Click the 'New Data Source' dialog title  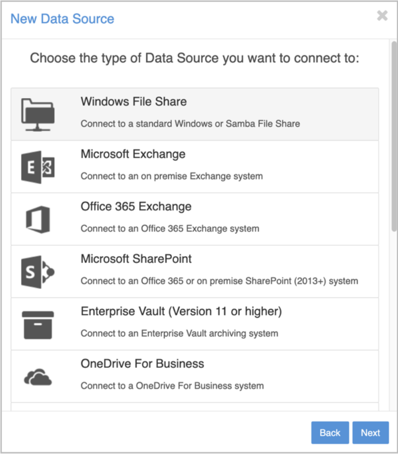pyautogui.click(x=62, y=19)
